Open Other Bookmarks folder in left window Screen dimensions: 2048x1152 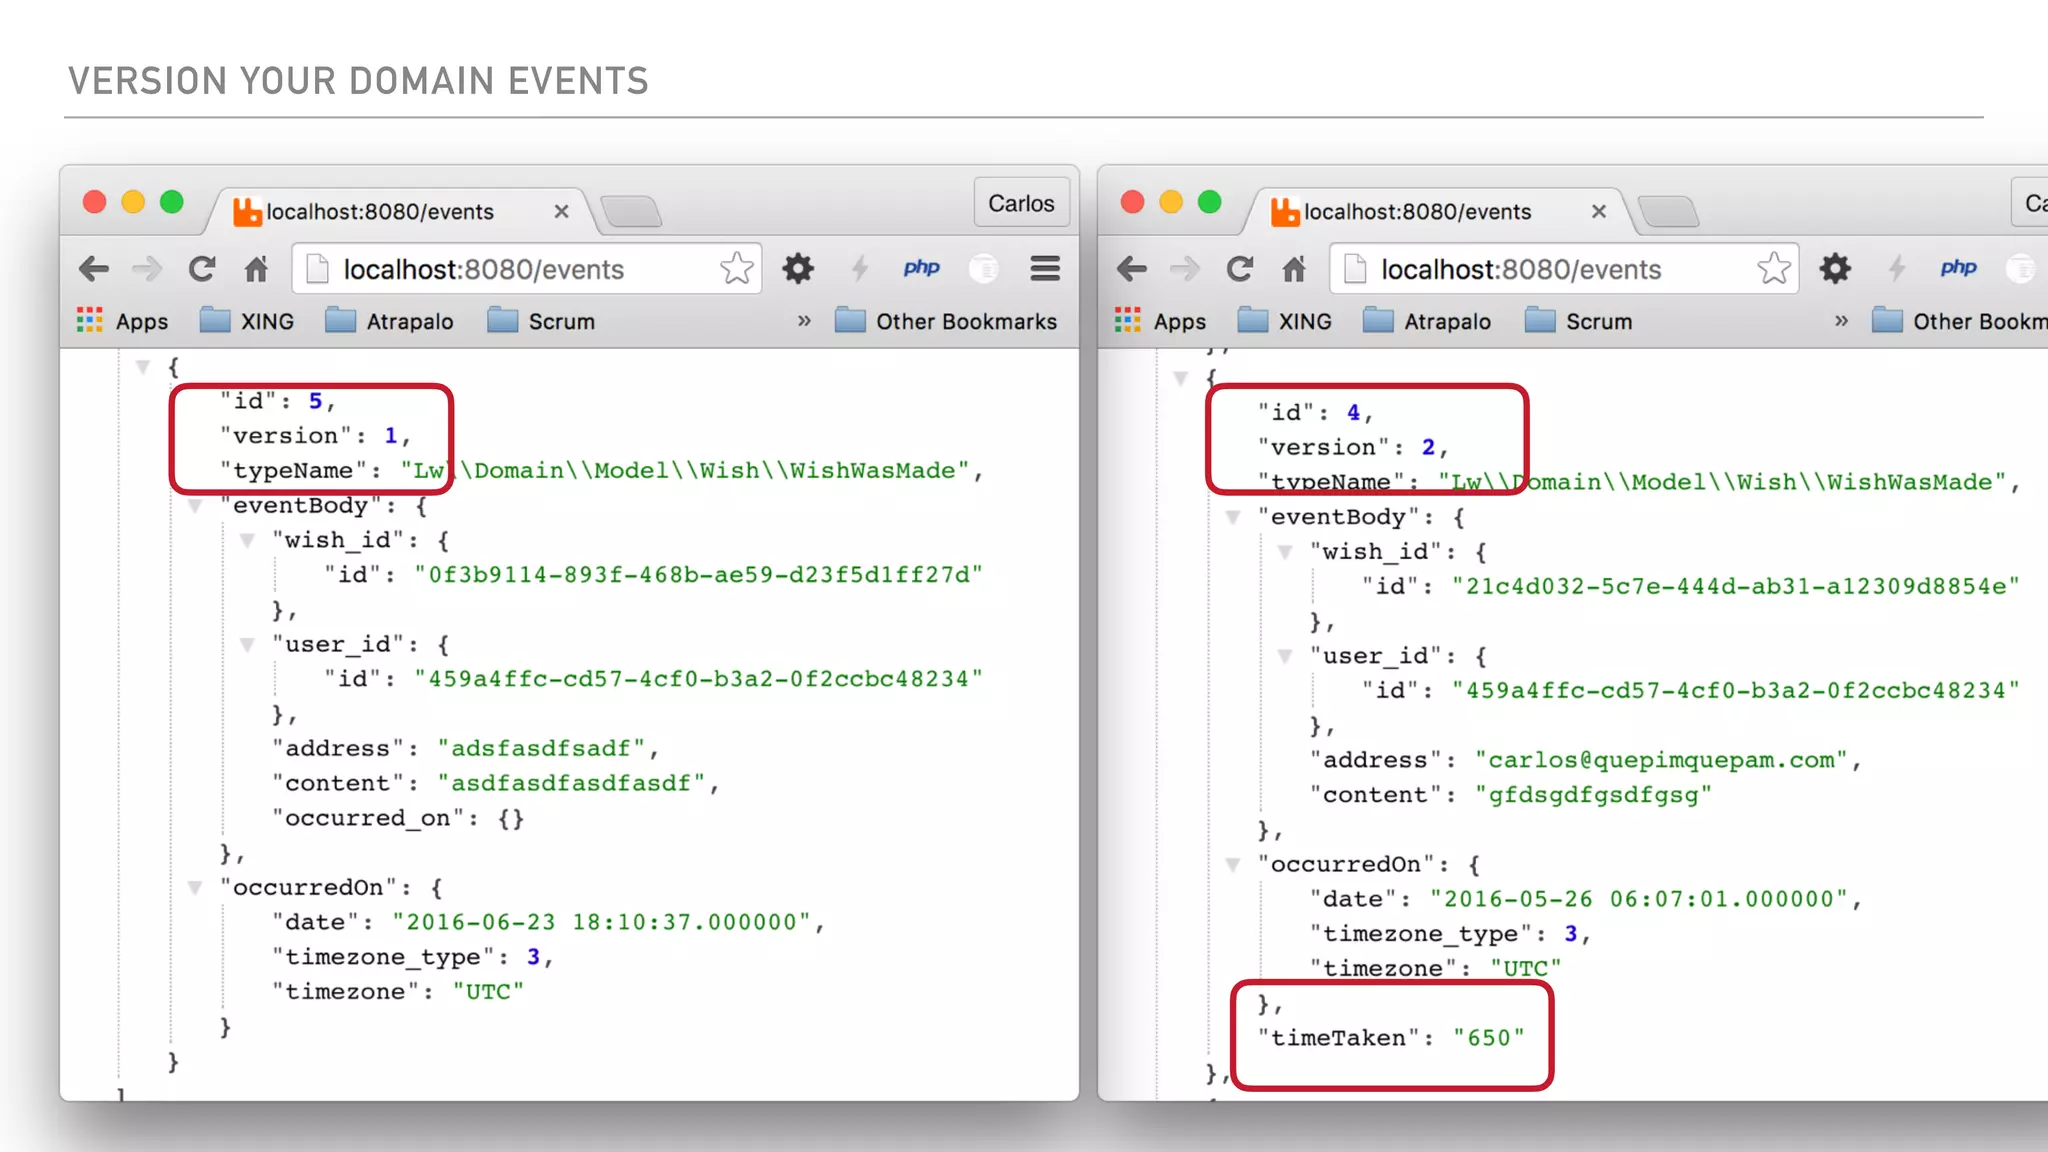[x=946, y=321]
